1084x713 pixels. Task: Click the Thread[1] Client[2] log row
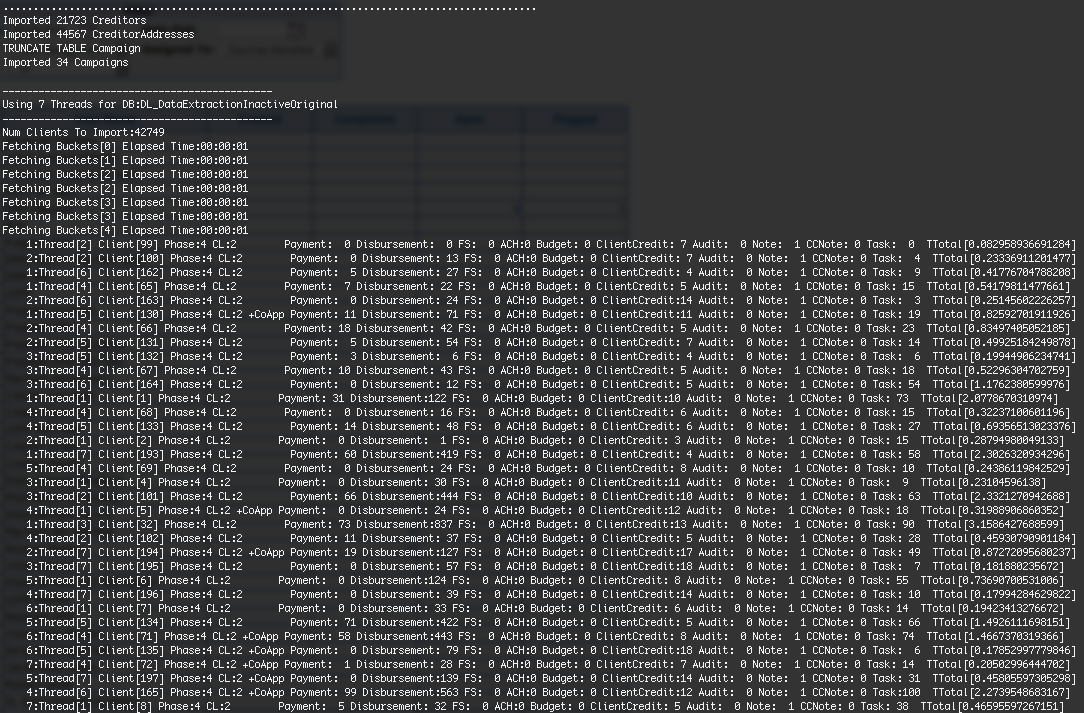coord(545,441)
